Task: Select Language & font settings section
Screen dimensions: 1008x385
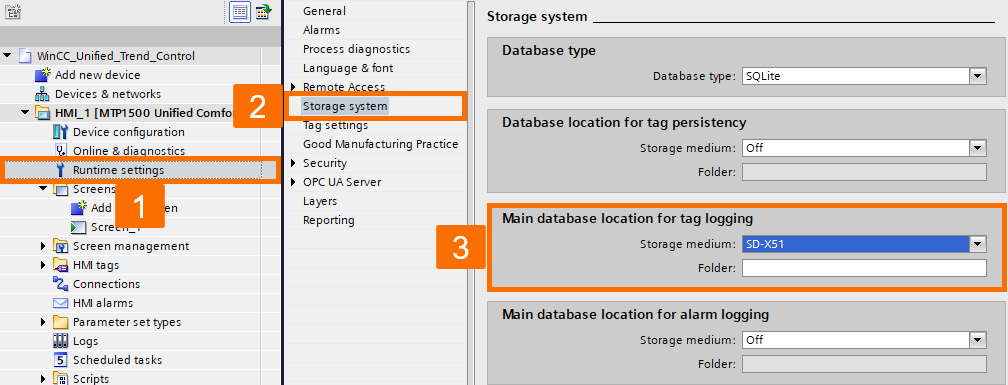Action: tap(348, 67)
